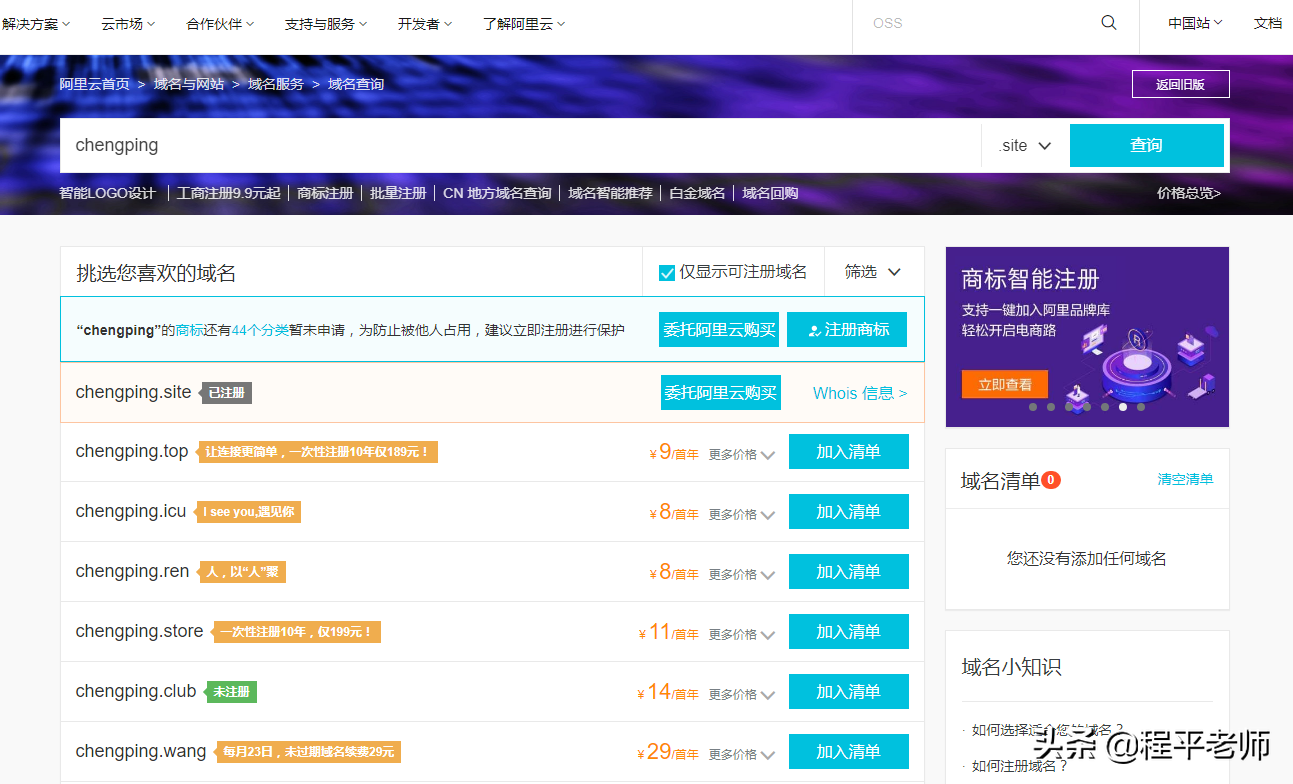Screen dimensions: 1293x784
Task: Open 域名服务 breadcrumb
Action: click(276, 84)
